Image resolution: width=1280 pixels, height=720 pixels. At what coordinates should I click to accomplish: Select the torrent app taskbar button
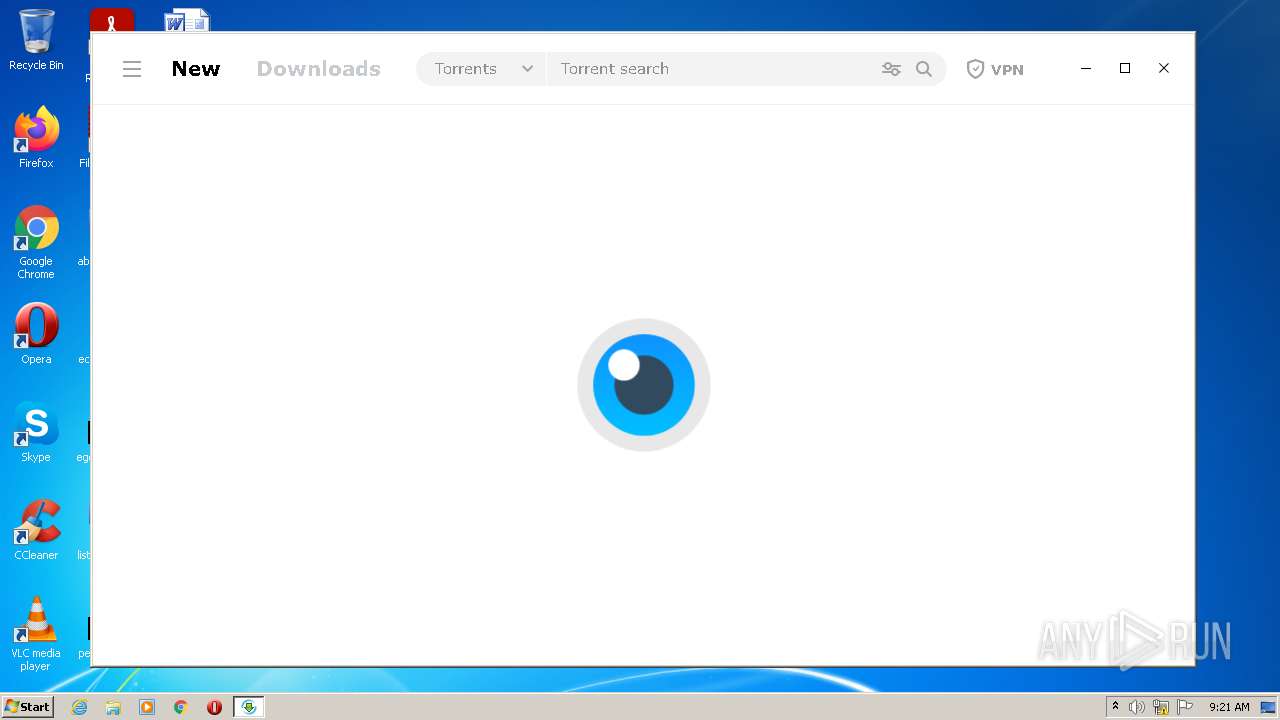point(249,707)
